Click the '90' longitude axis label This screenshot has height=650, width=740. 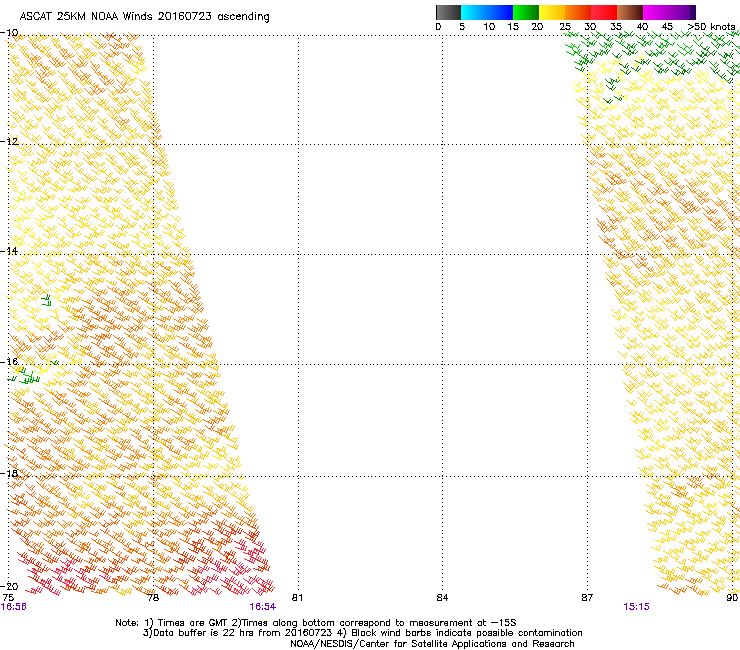point(732,598)
